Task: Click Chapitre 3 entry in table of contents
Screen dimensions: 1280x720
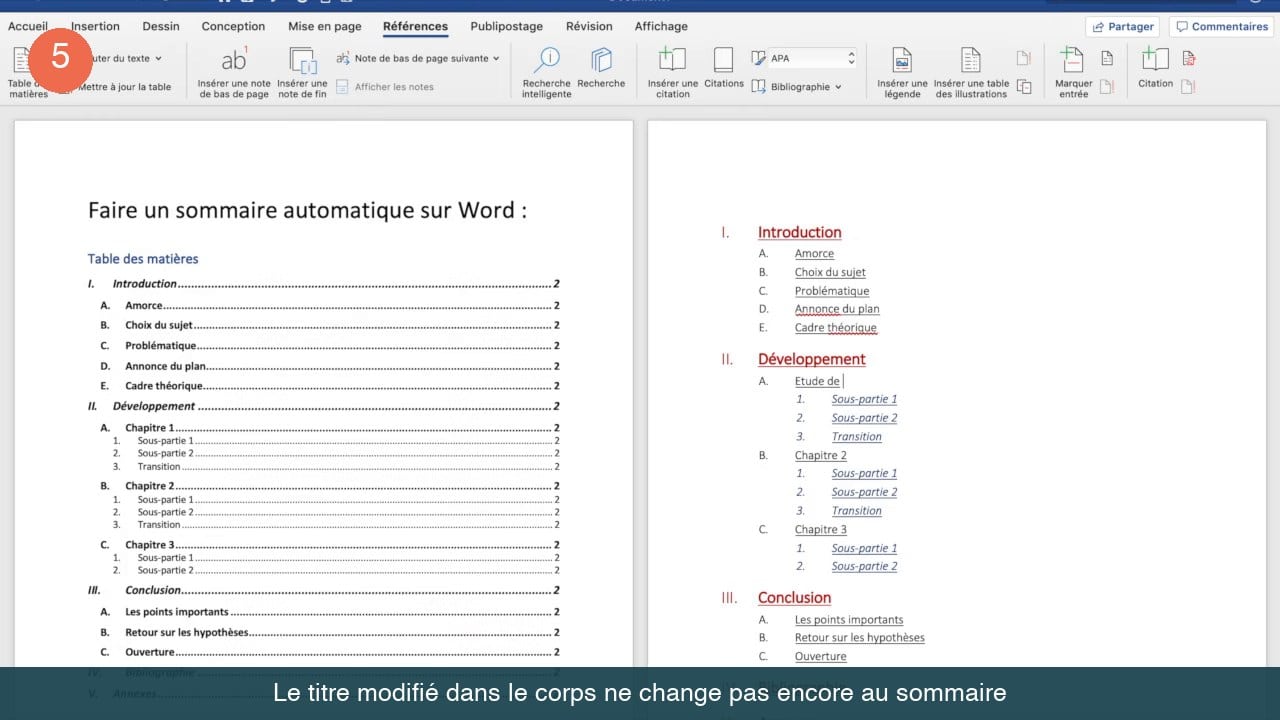Action: 330,545
